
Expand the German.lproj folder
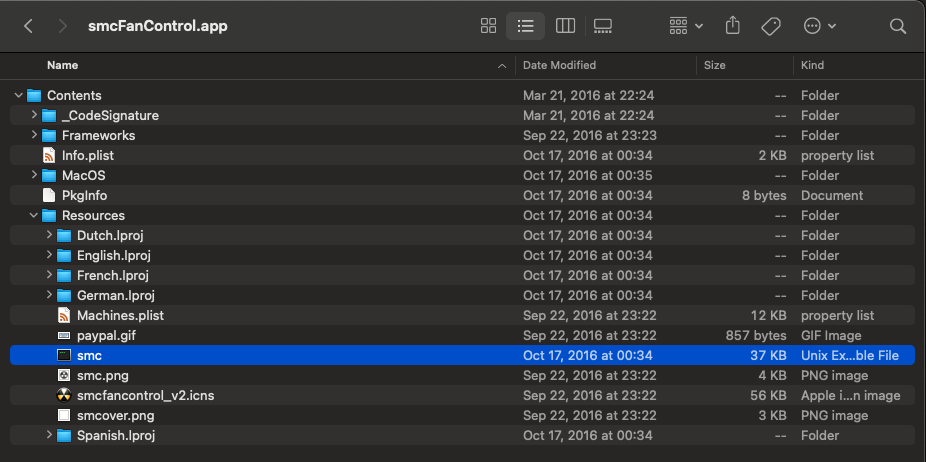[50, 295]
